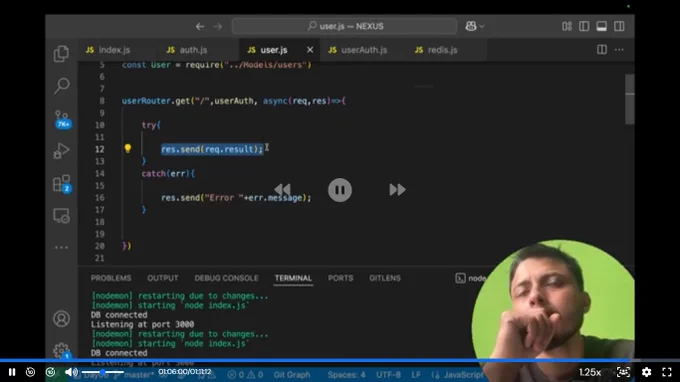Open the Copilot dropdown chevron

pyautogui.click(x=481, y=26)
